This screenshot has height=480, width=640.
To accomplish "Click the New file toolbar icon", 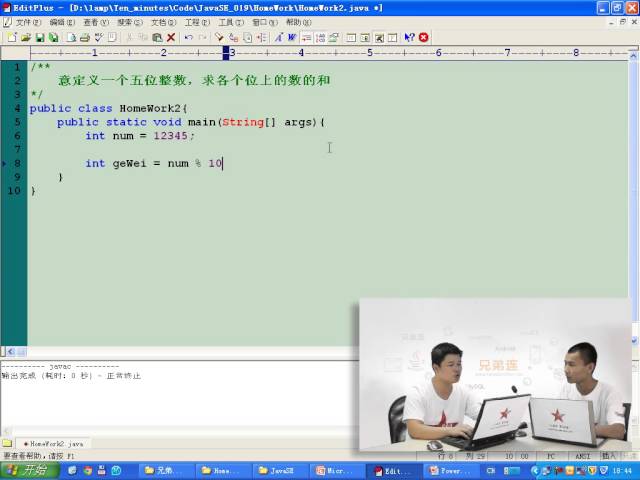I will pos(12,38).
